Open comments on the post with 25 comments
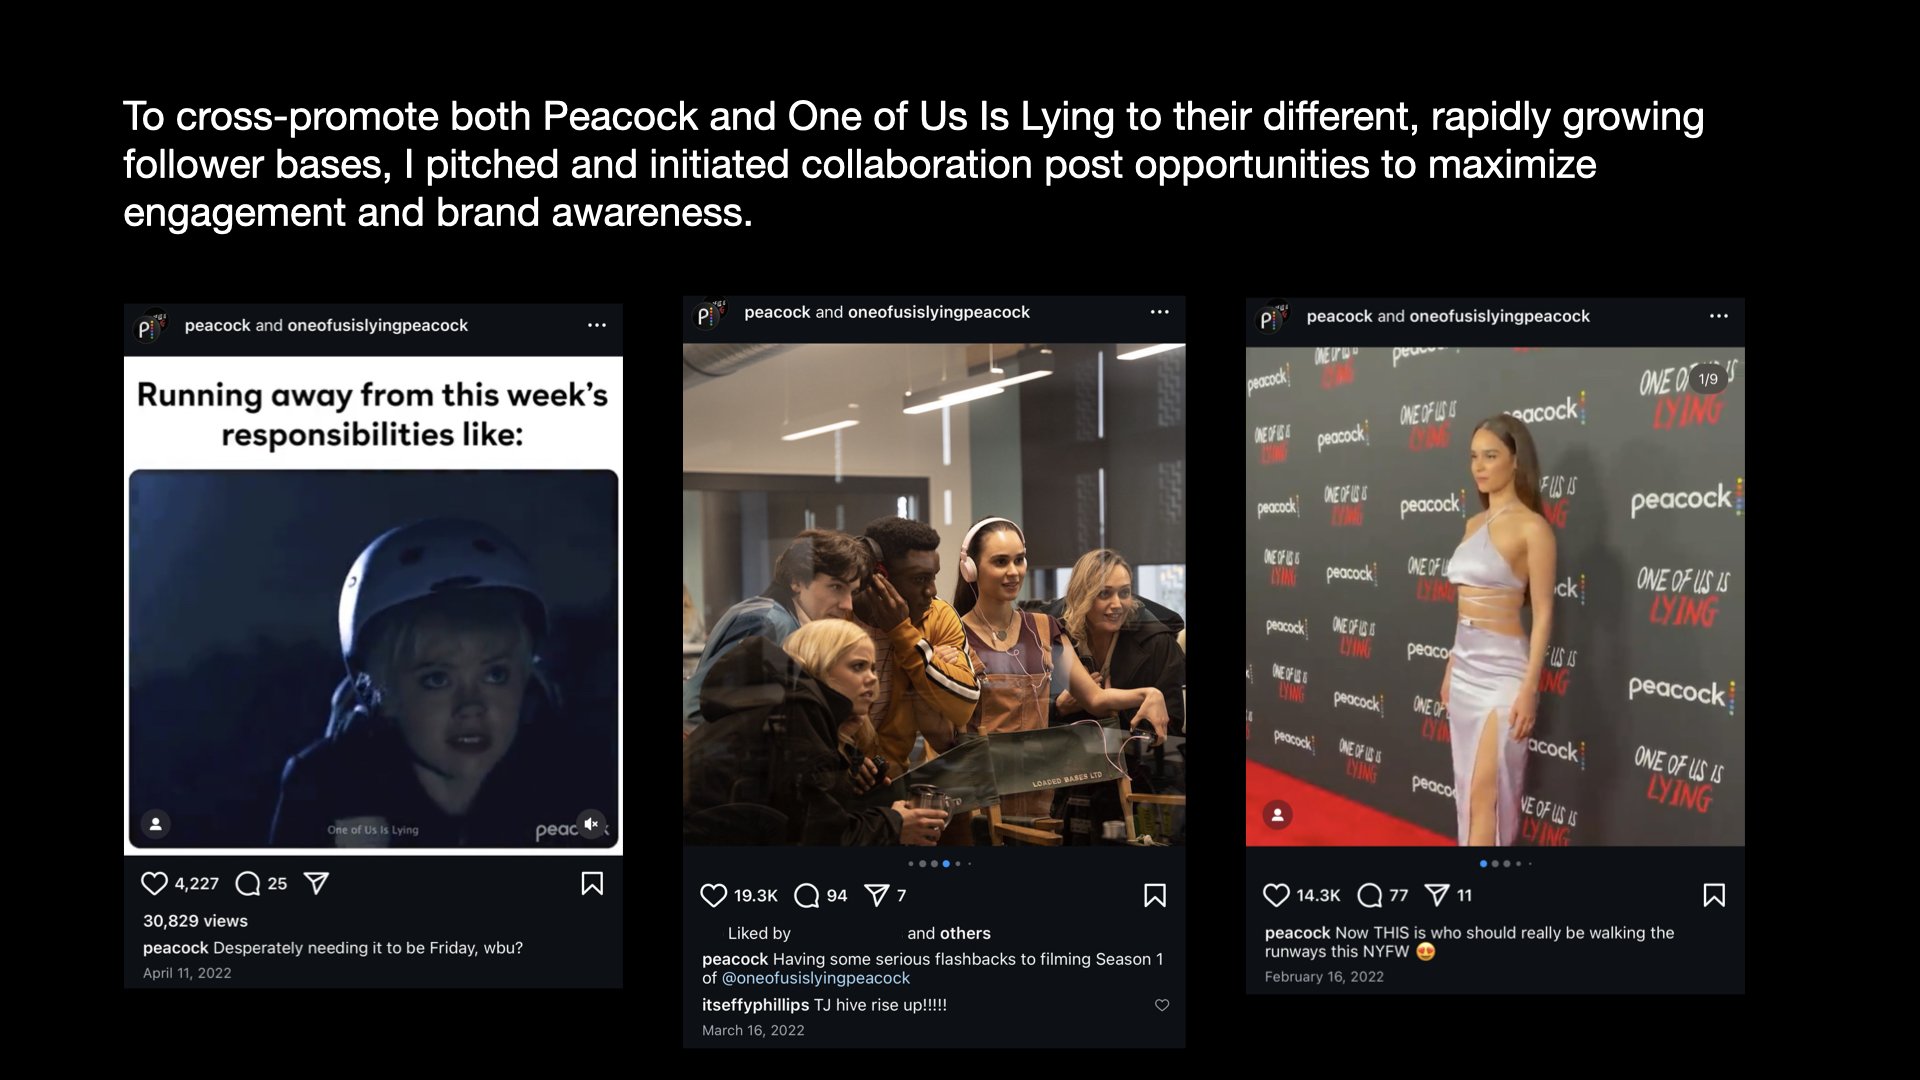This screenshot has height=1080, width=1920. tap(247, 884)
